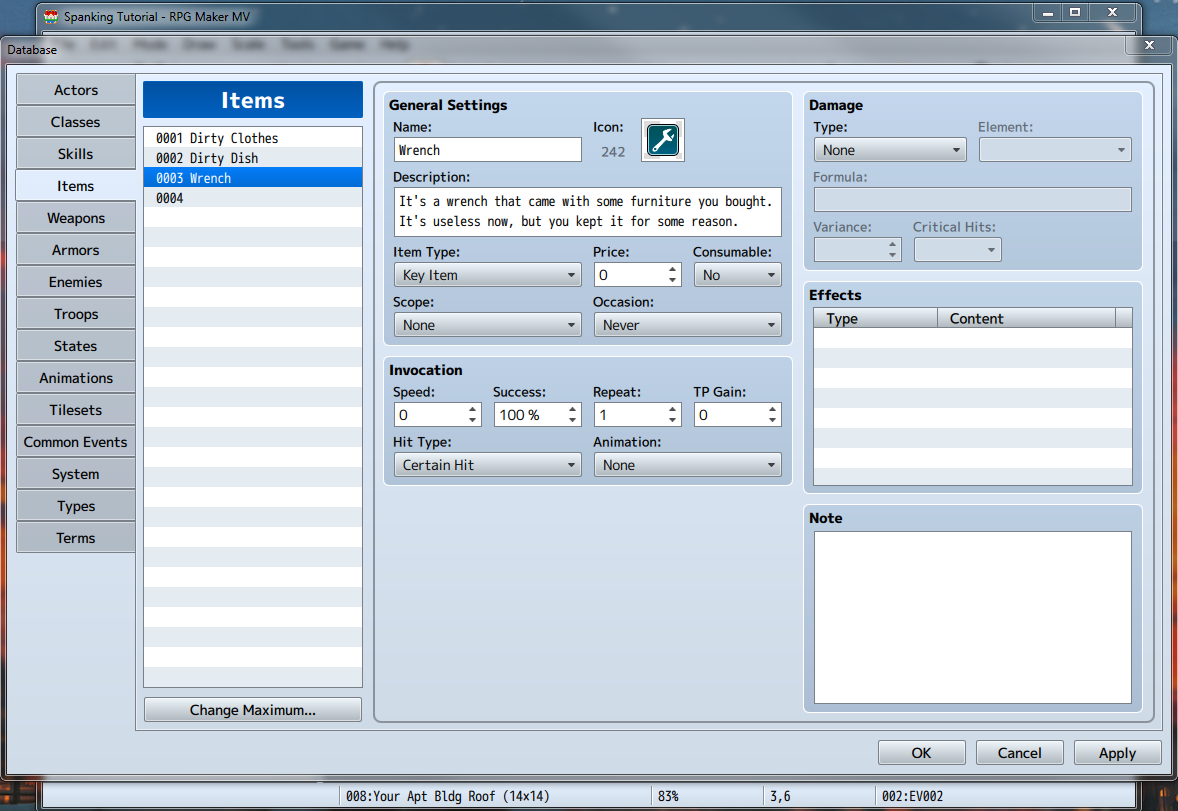Select item 0003 Wrench
Image resolution: width=1178 pixels, height=811 pixels.
point(252,178)
